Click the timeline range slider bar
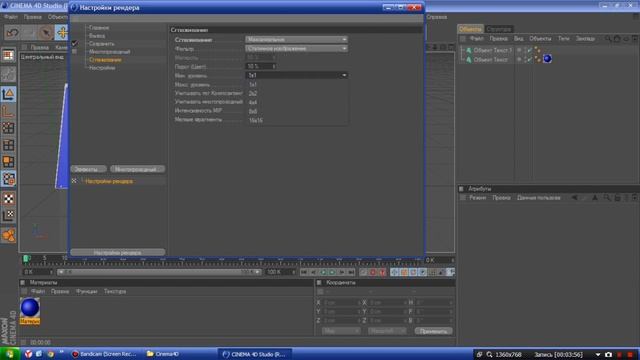 [x=159, y=272]
